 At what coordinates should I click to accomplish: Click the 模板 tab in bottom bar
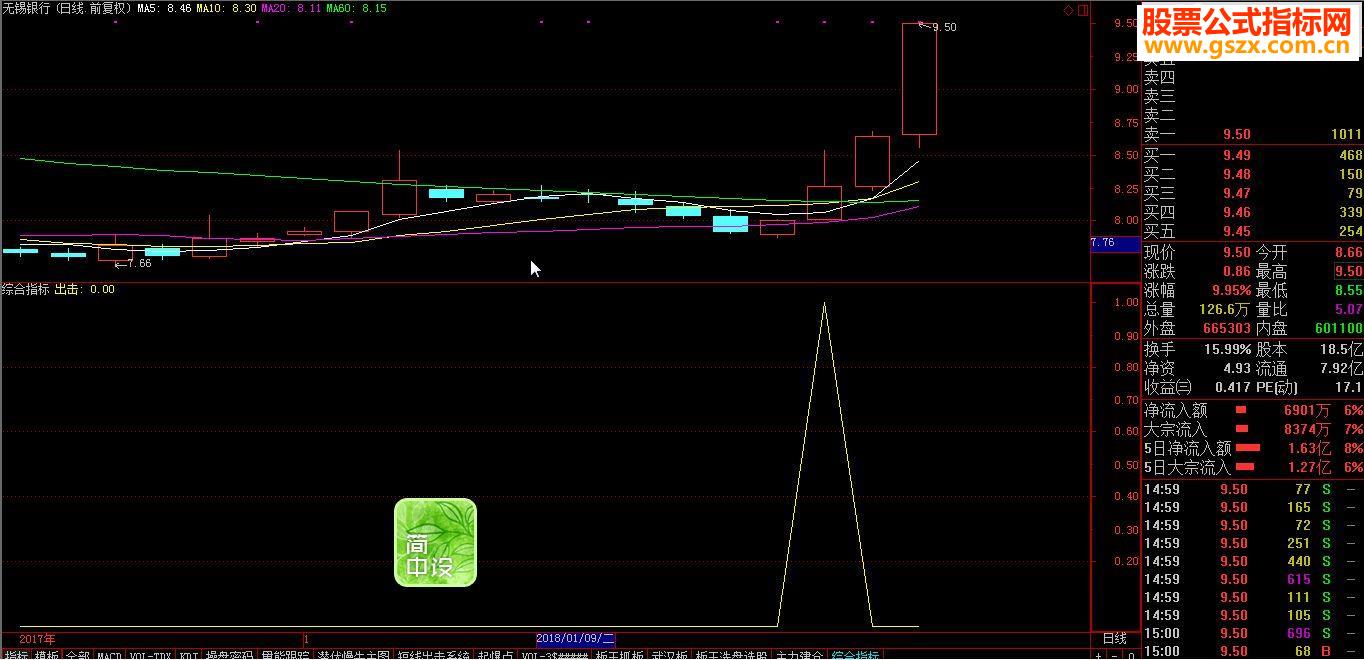[47, 656]
